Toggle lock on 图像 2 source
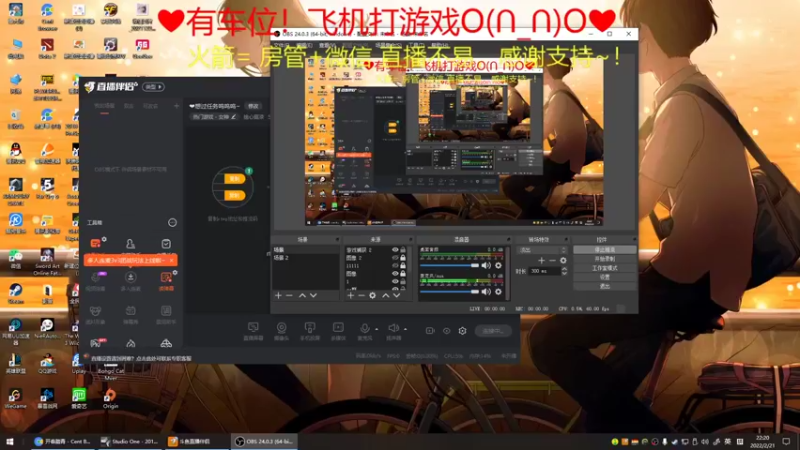The height and width of the screenshot is (450, 800). (x=403, y=258)
